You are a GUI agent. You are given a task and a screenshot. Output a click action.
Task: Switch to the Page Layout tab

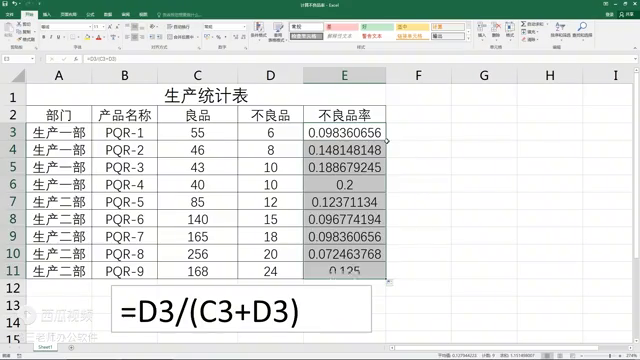[x=68, y=14]
